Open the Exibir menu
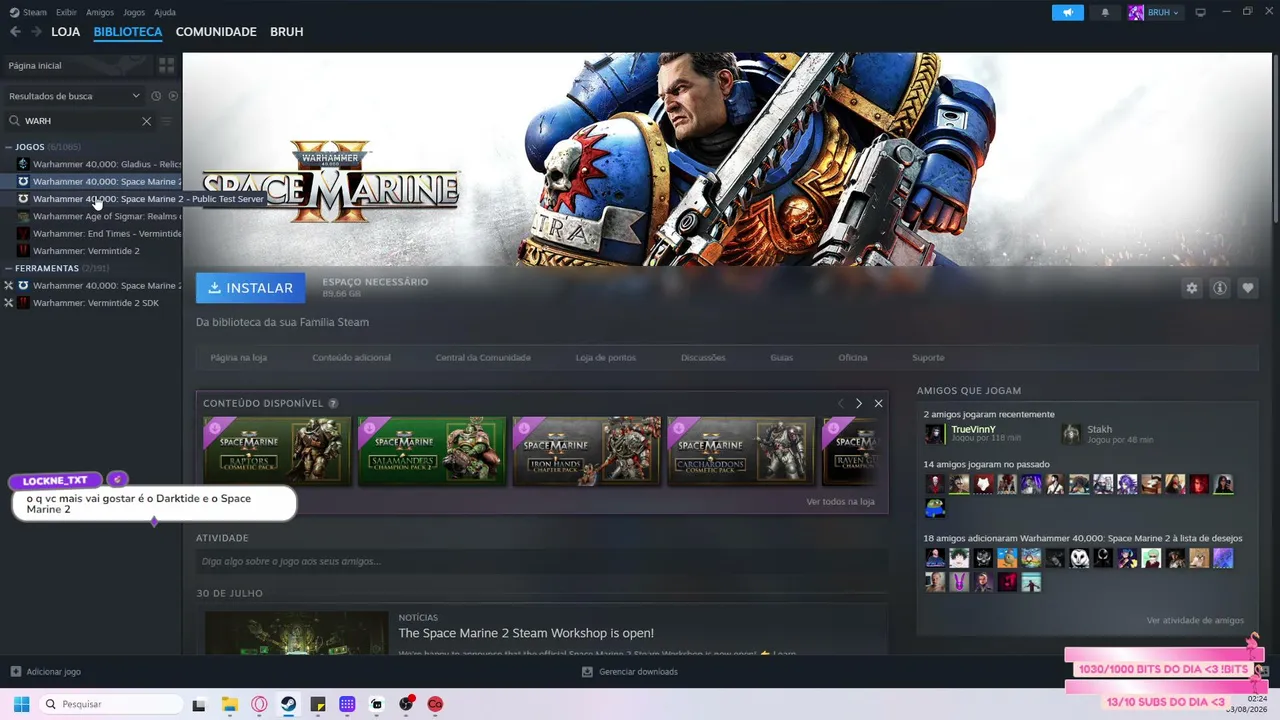The width and height of the screenshot is (1280, 720). click(x=66, y=12)
